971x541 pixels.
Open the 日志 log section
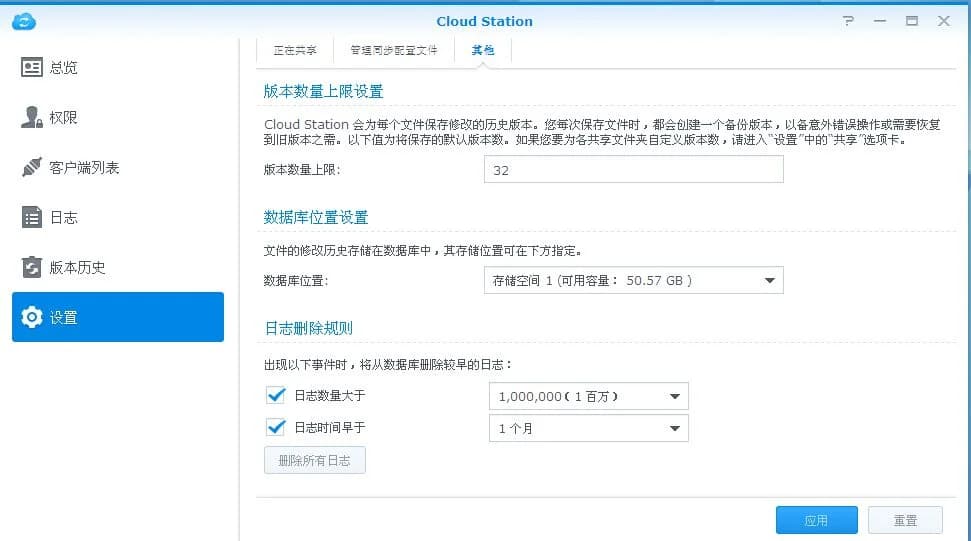pos(118,217)
